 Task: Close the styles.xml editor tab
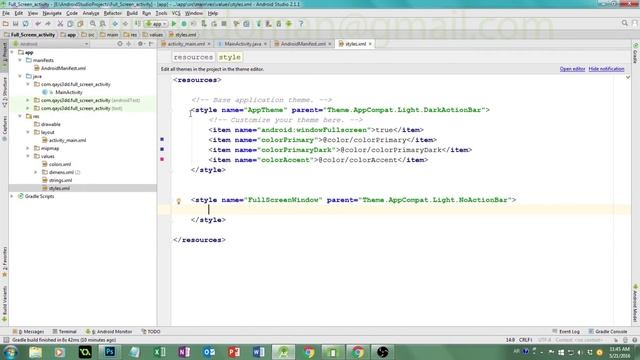click(x=370, y=44)
